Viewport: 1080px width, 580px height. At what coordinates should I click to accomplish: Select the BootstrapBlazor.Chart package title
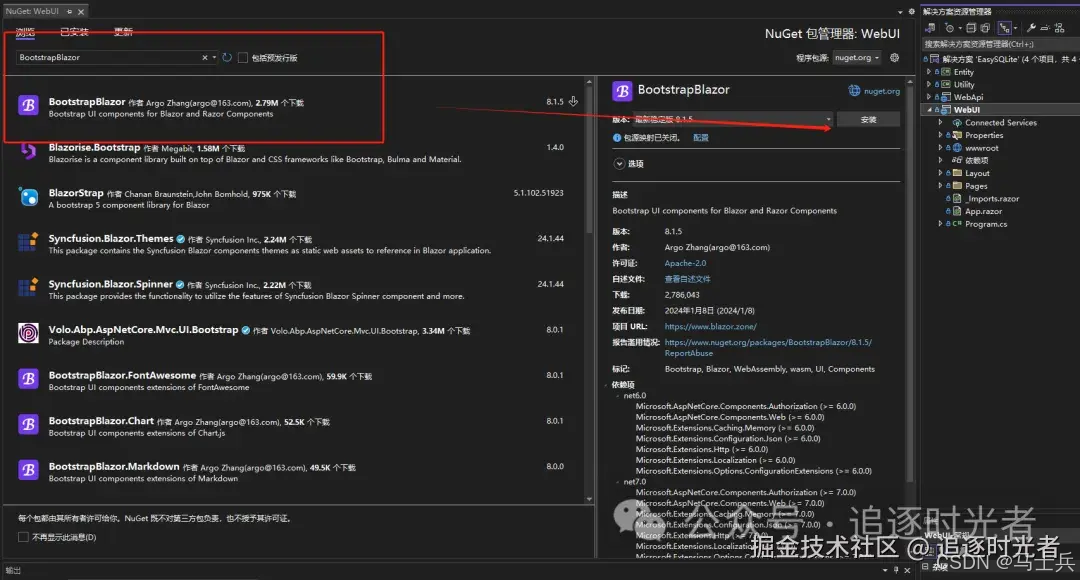click(x=101, y=421)
